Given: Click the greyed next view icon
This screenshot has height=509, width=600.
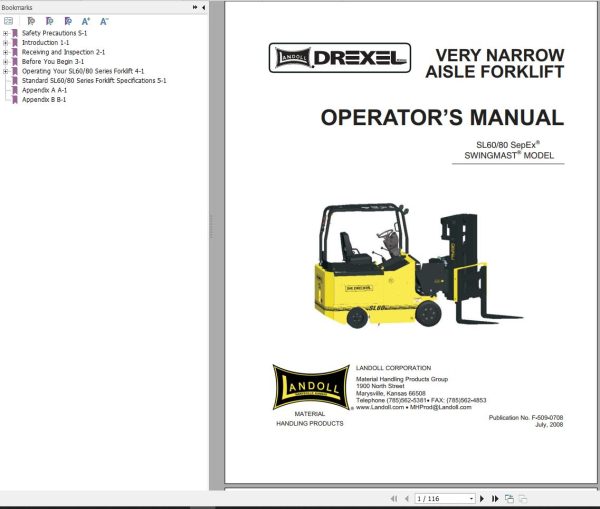Looking at the screenshot, I should pyautogui.click(x=523, y=499).
